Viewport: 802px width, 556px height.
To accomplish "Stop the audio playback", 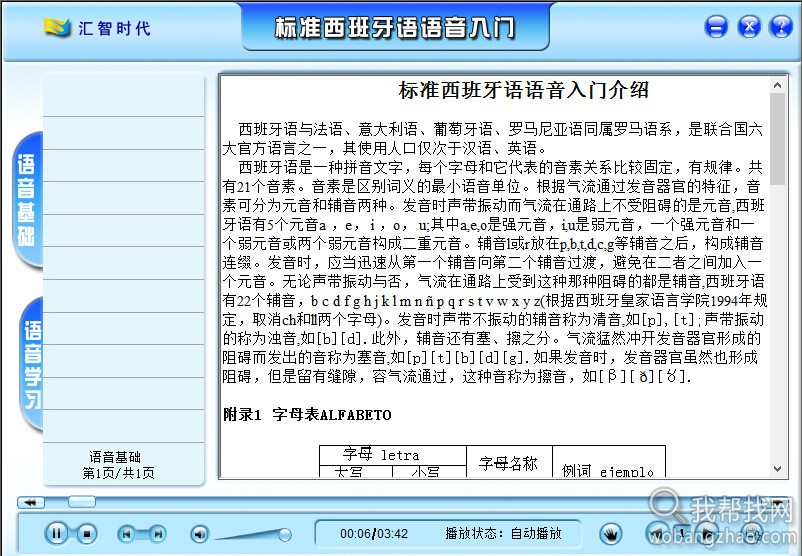I will pos(87,533).
